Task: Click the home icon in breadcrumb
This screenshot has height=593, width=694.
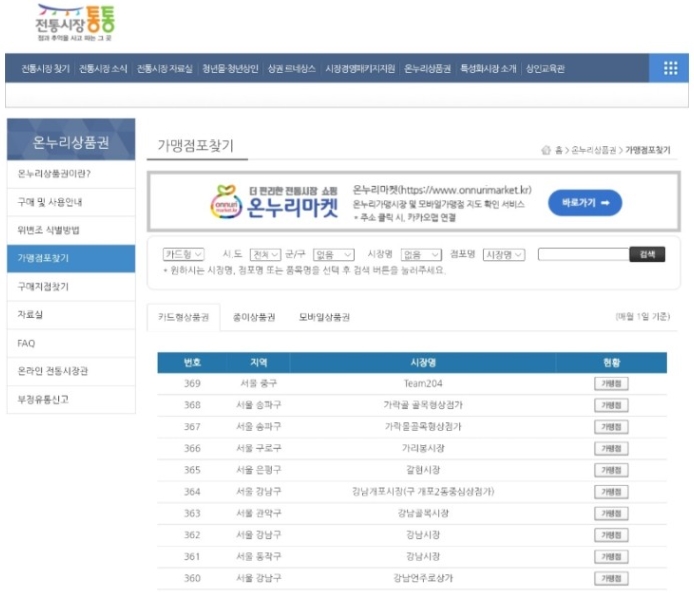Action: point(546,150)
